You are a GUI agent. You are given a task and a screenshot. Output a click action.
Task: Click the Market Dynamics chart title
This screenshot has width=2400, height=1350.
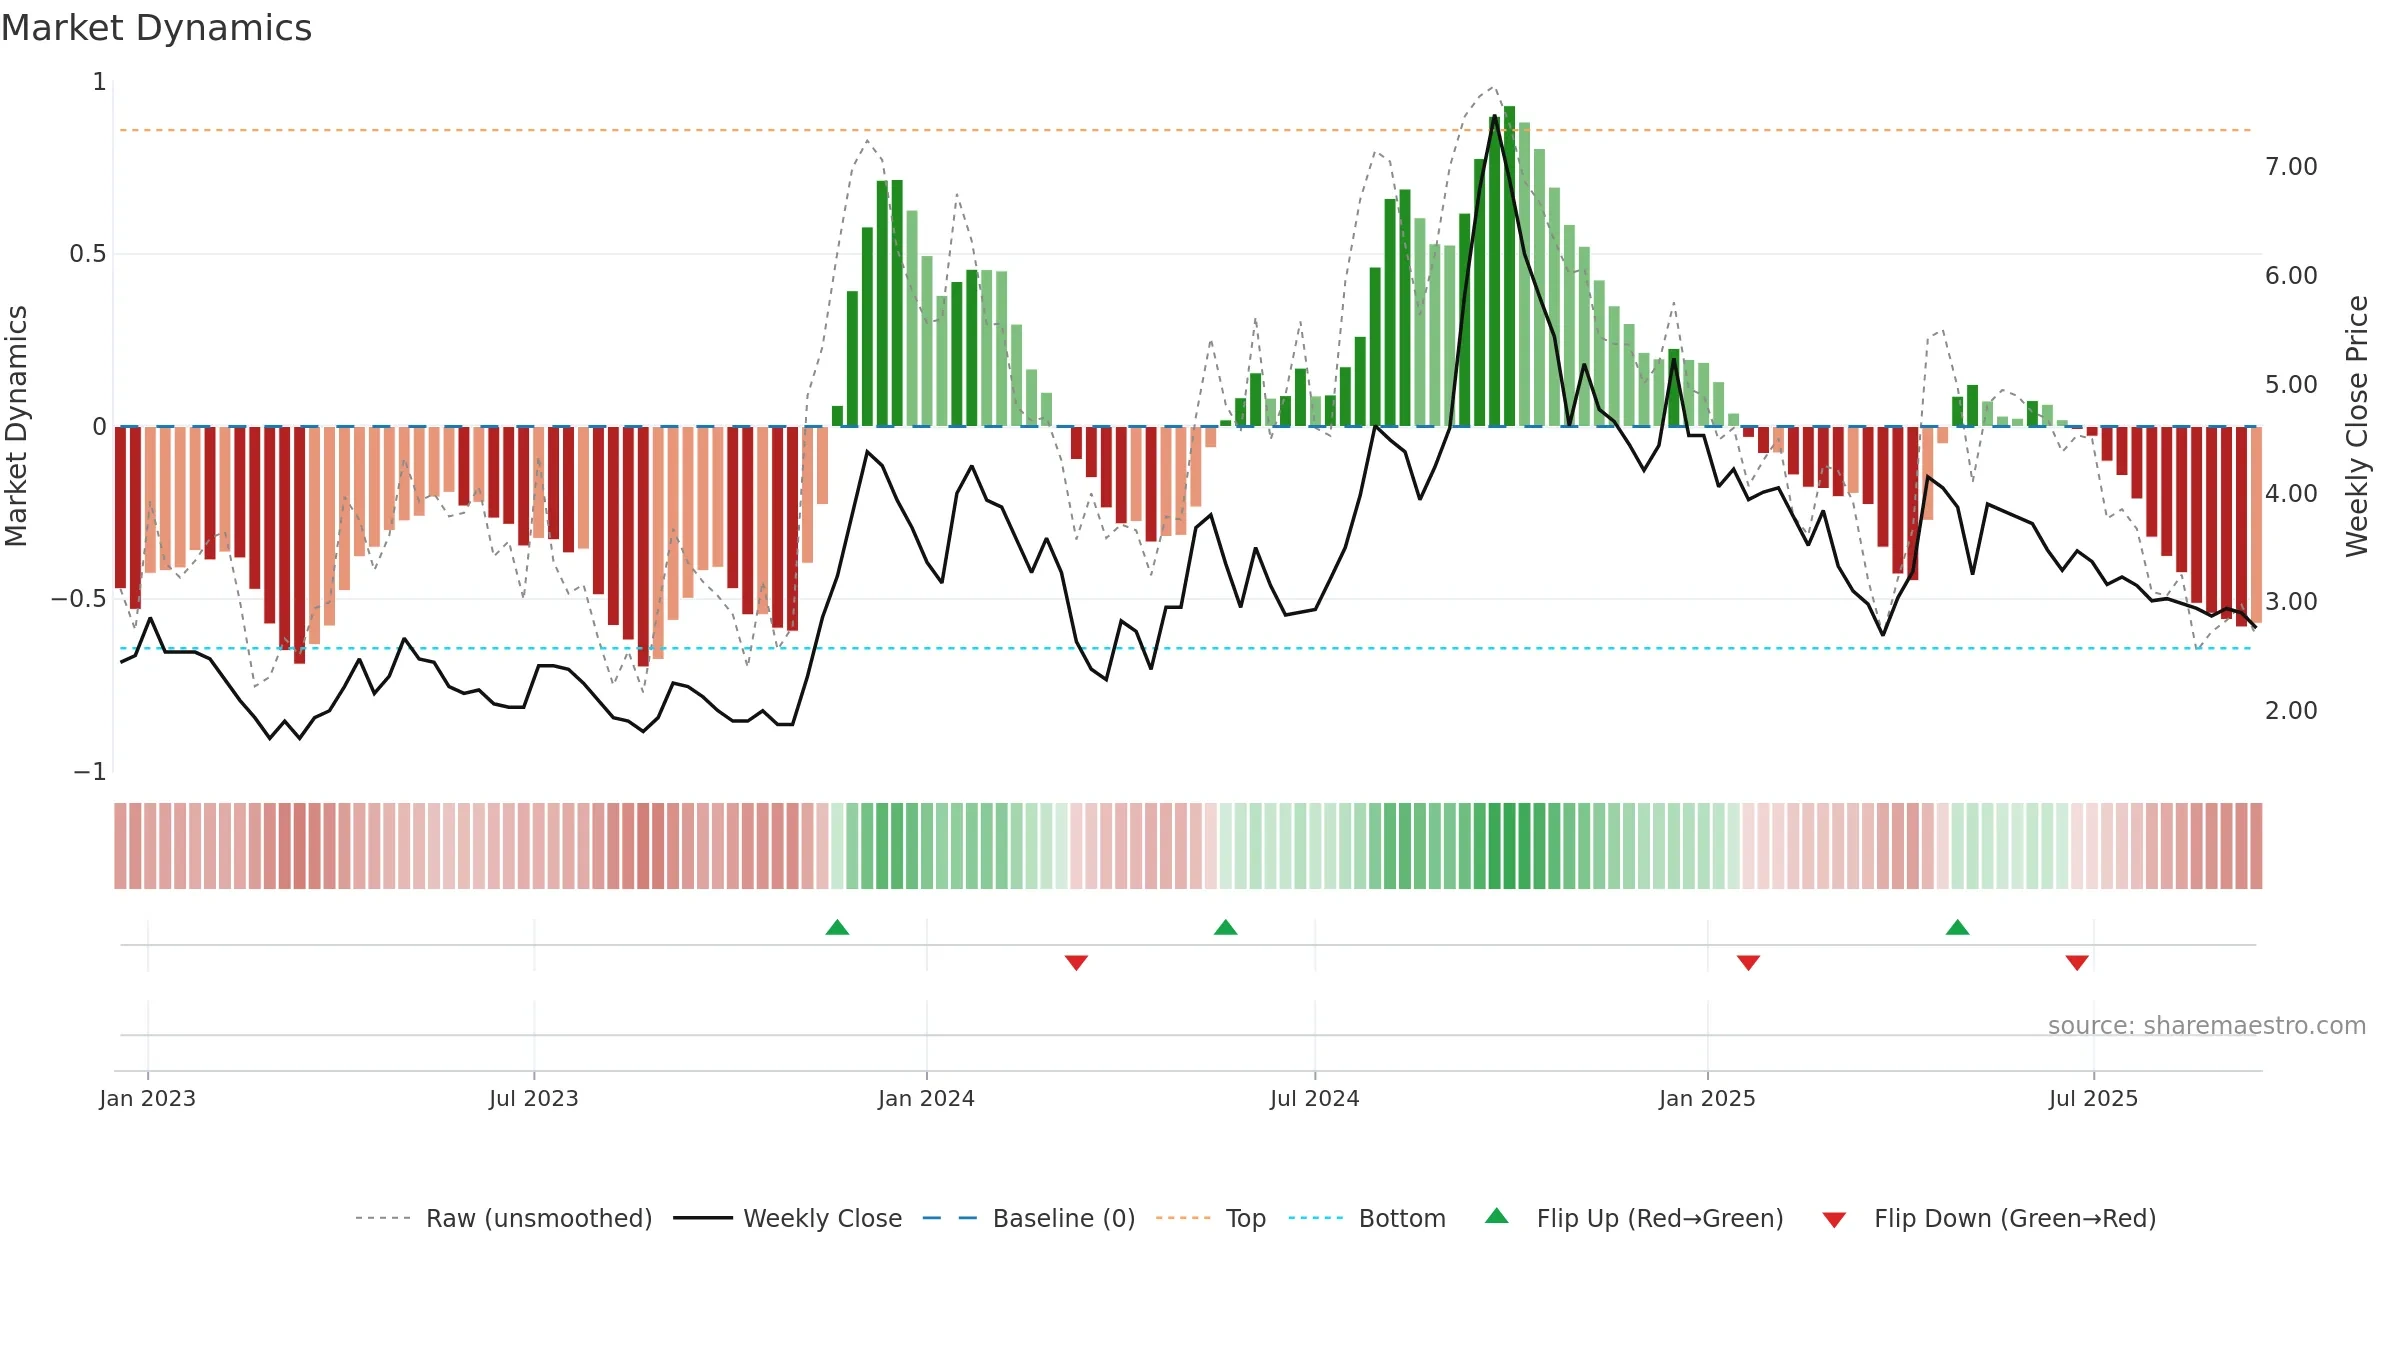[156, 28]
